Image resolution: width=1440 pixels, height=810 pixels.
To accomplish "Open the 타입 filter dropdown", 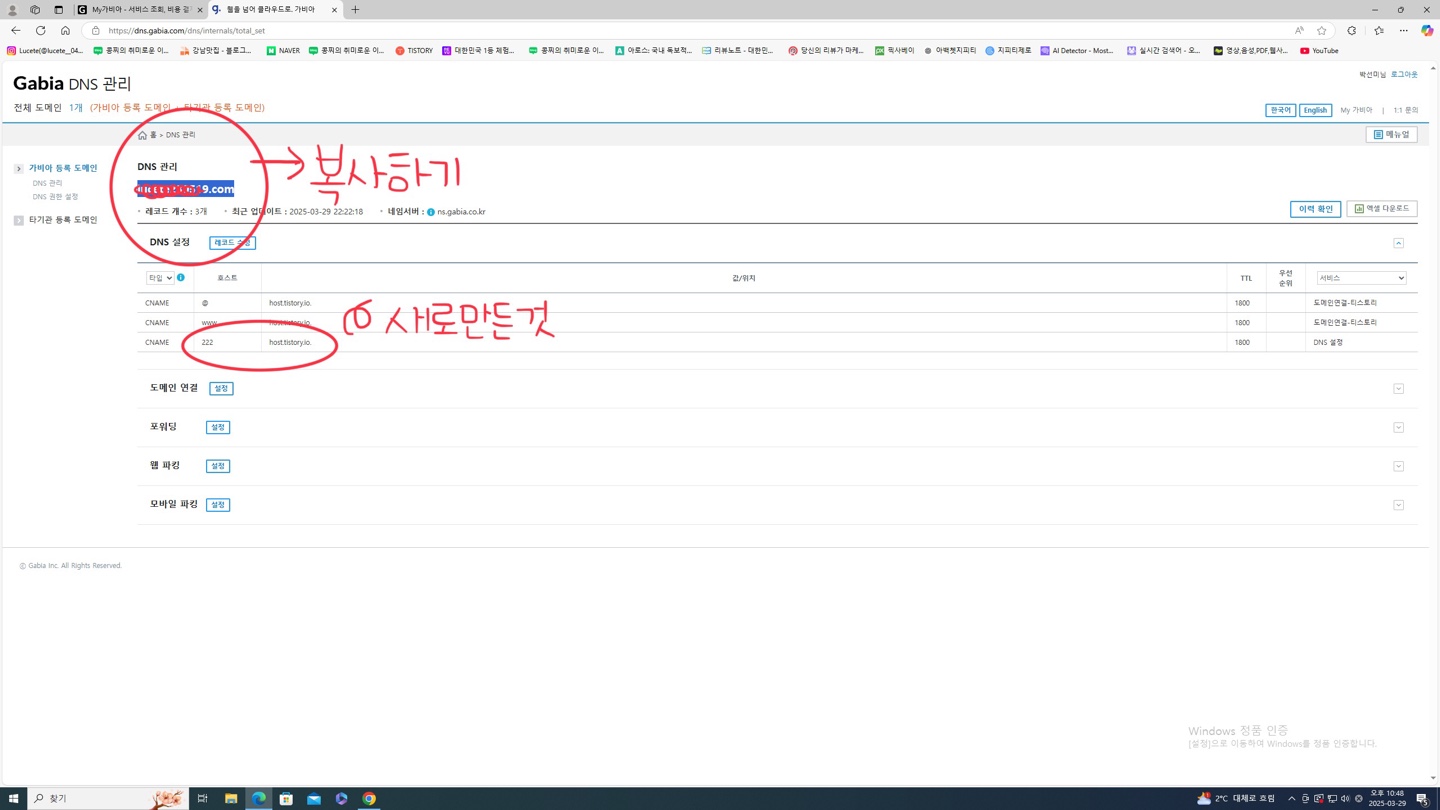I will pyautogui.click(x=160, y=278).
